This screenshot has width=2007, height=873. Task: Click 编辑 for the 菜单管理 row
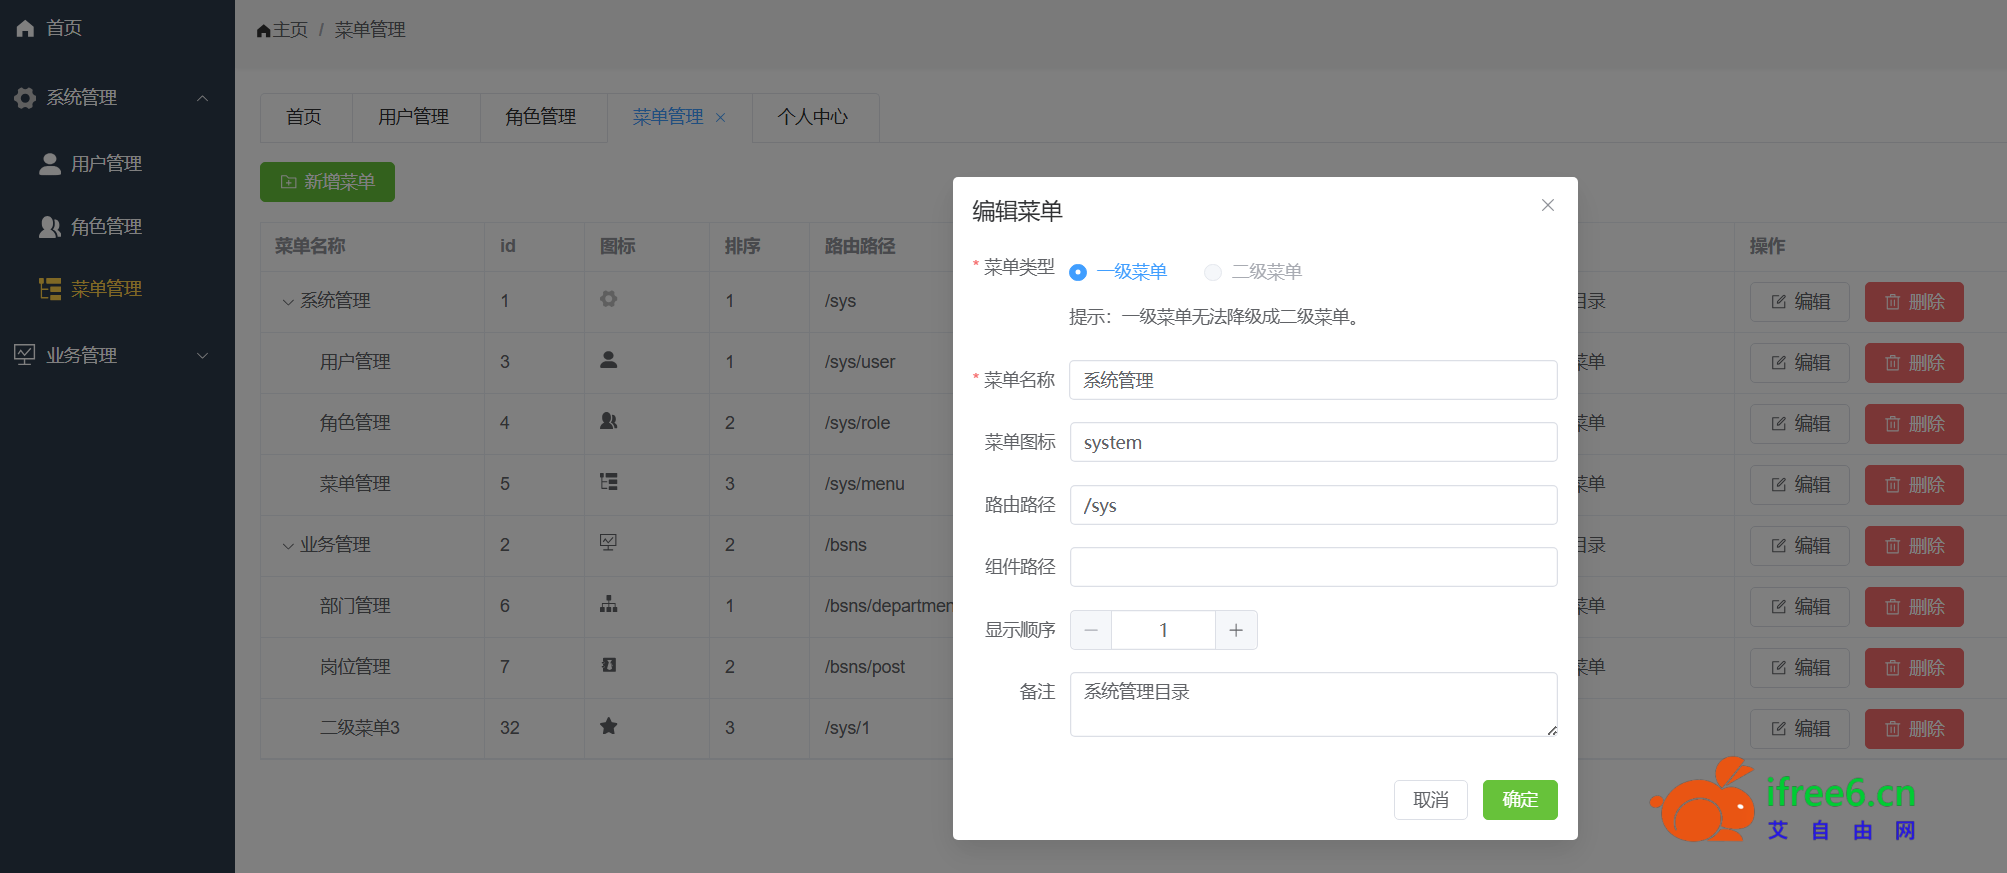pyautogui.click(x=1800, y=485)
